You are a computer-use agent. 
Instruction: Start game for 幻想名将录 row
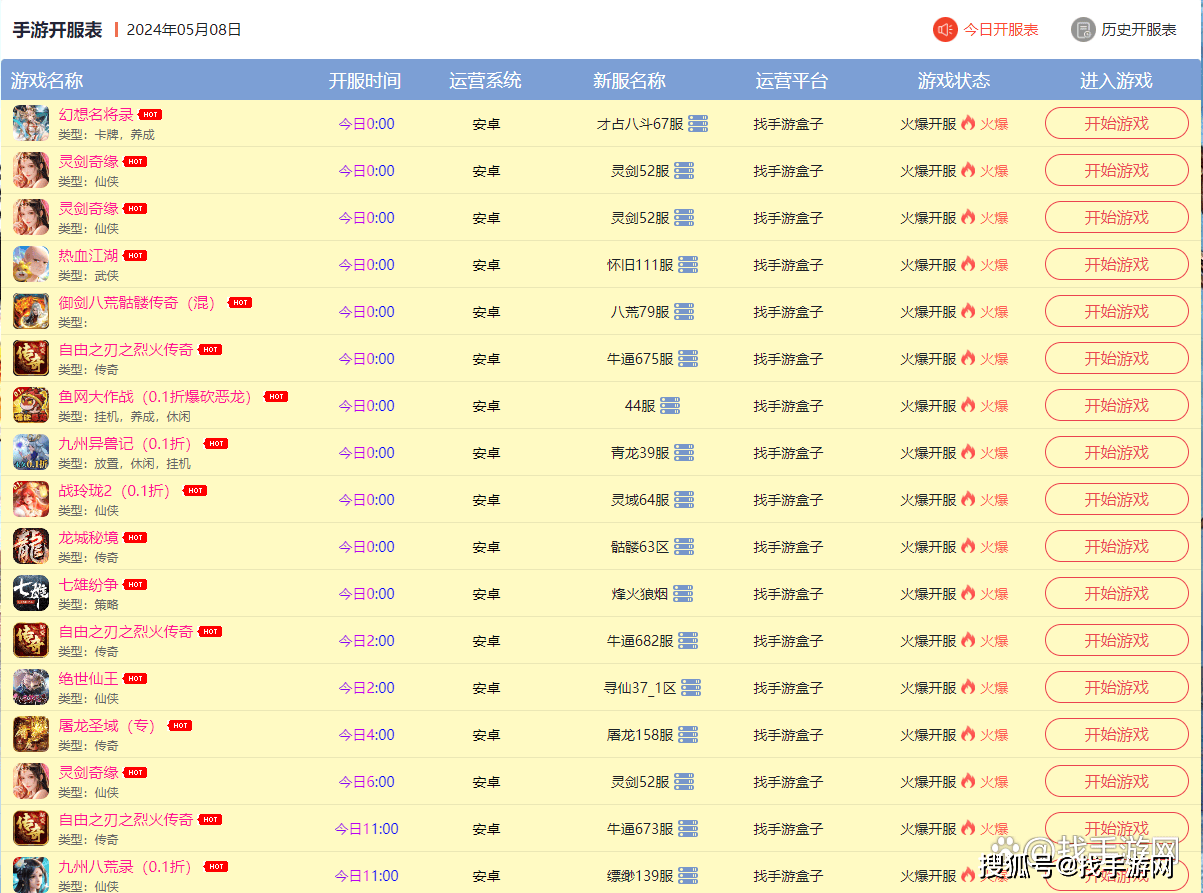coord(1116,124)
